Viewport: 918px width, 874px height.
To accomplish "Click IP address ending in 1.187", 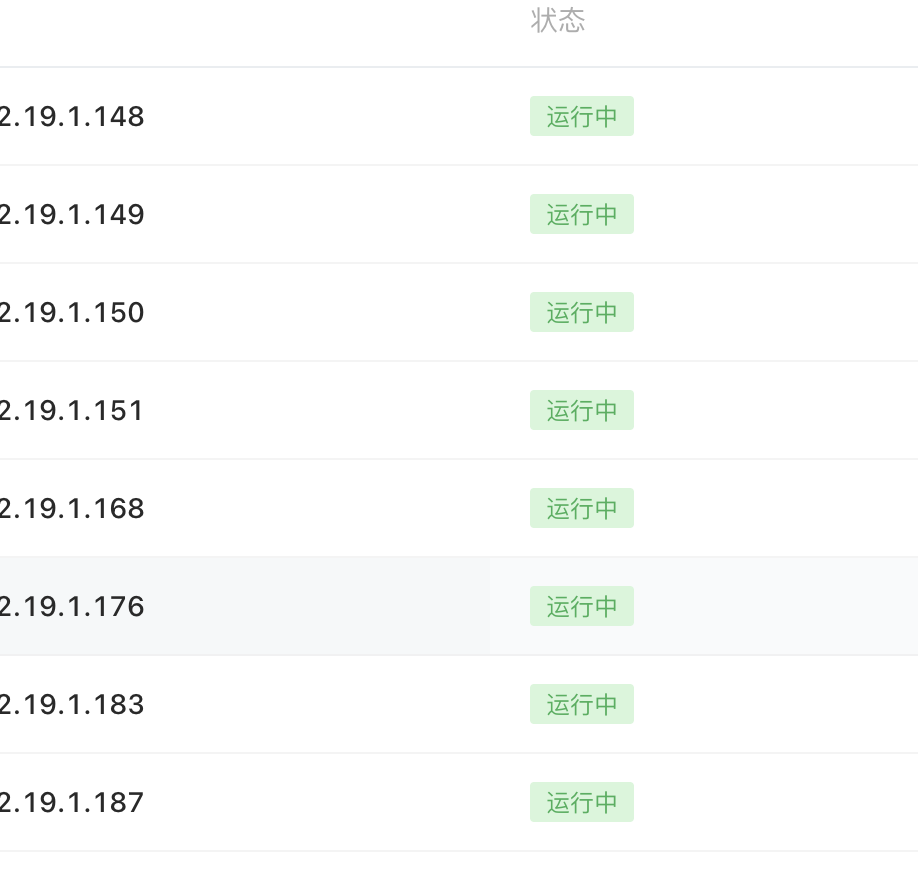I will pos(72,803).
